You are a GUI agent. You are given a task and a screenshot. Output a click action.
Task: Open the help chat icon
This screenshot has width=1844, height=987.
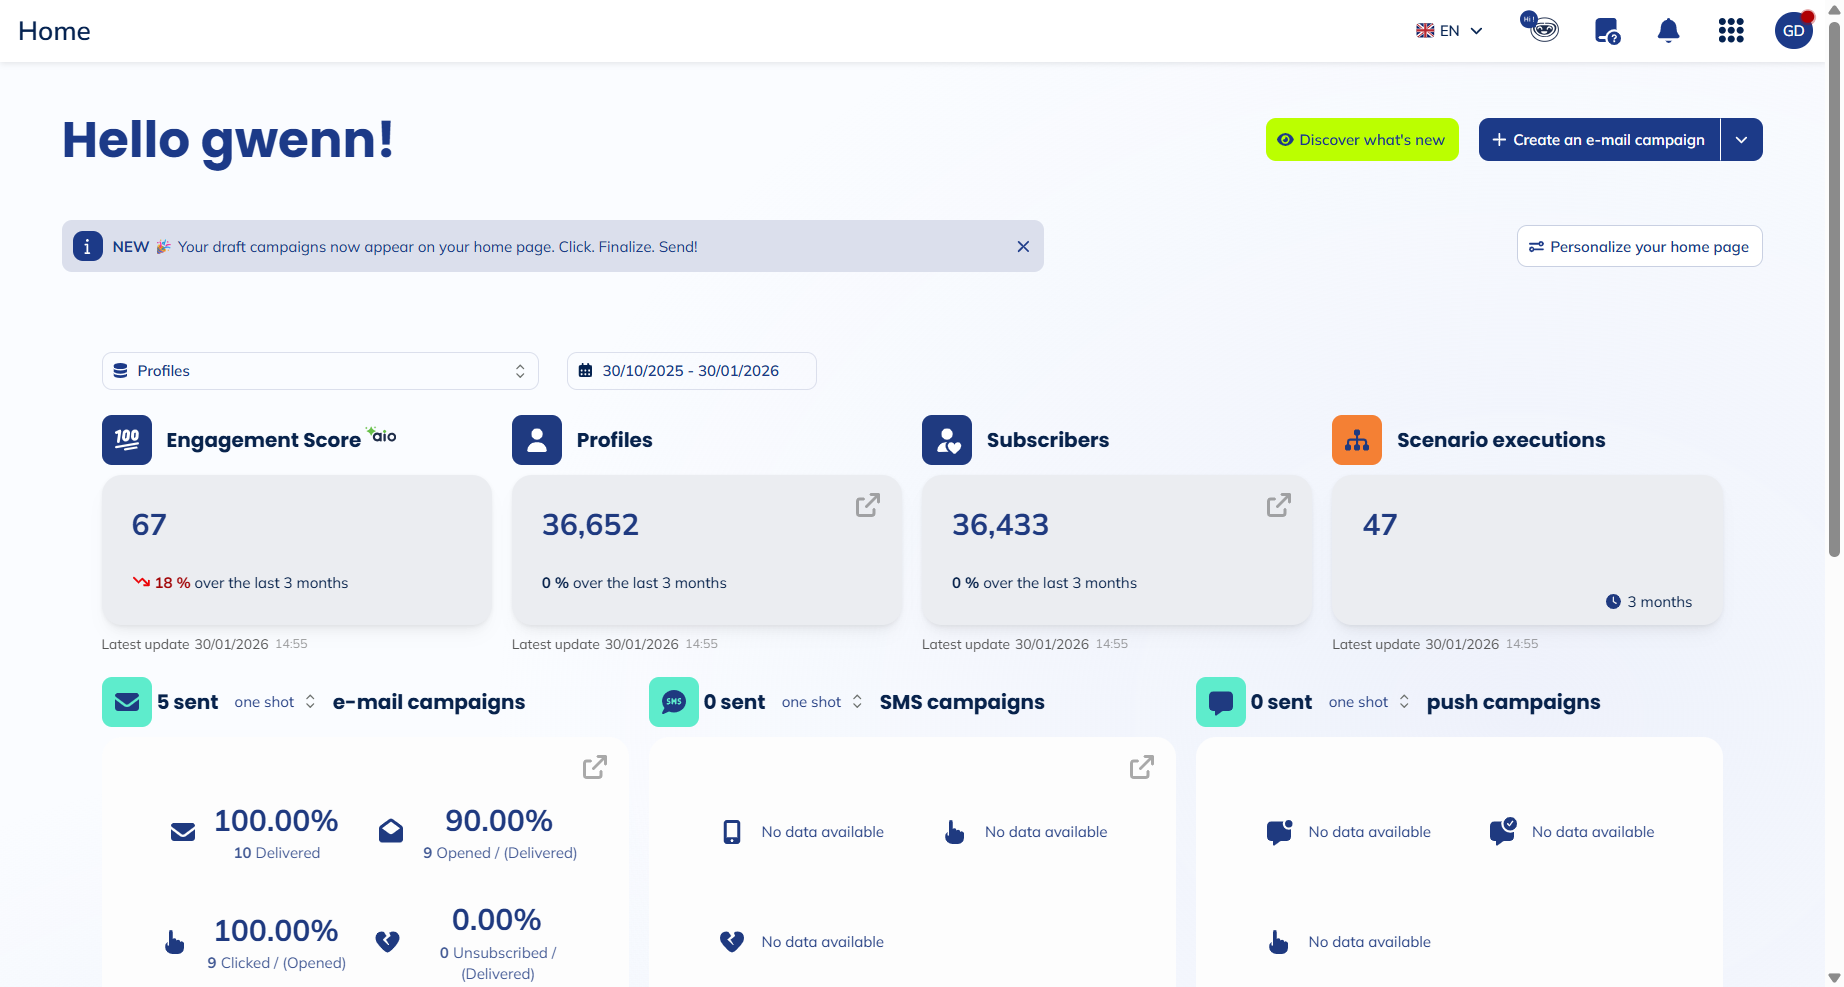coord(1606,31)
